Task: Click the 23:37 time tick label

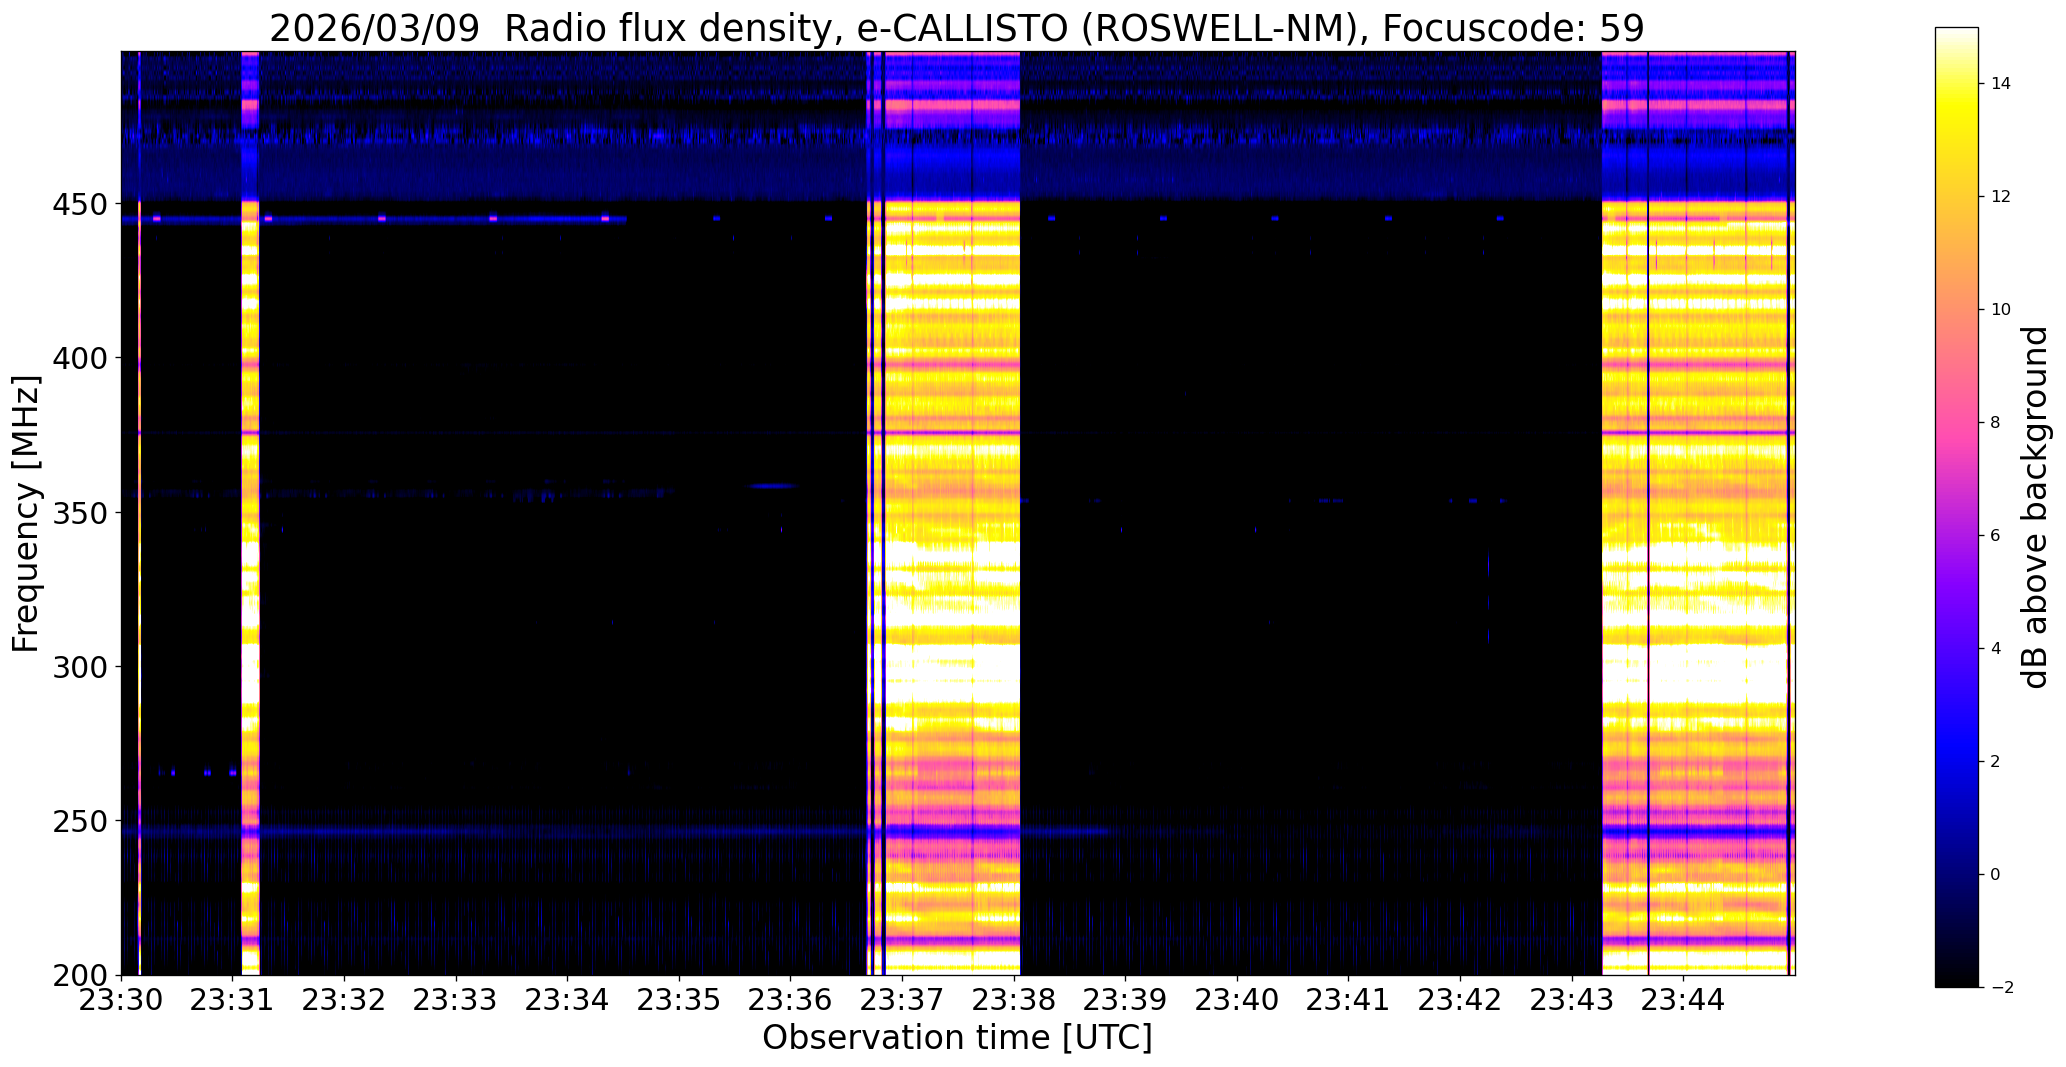Action: [x=903, y=999]
